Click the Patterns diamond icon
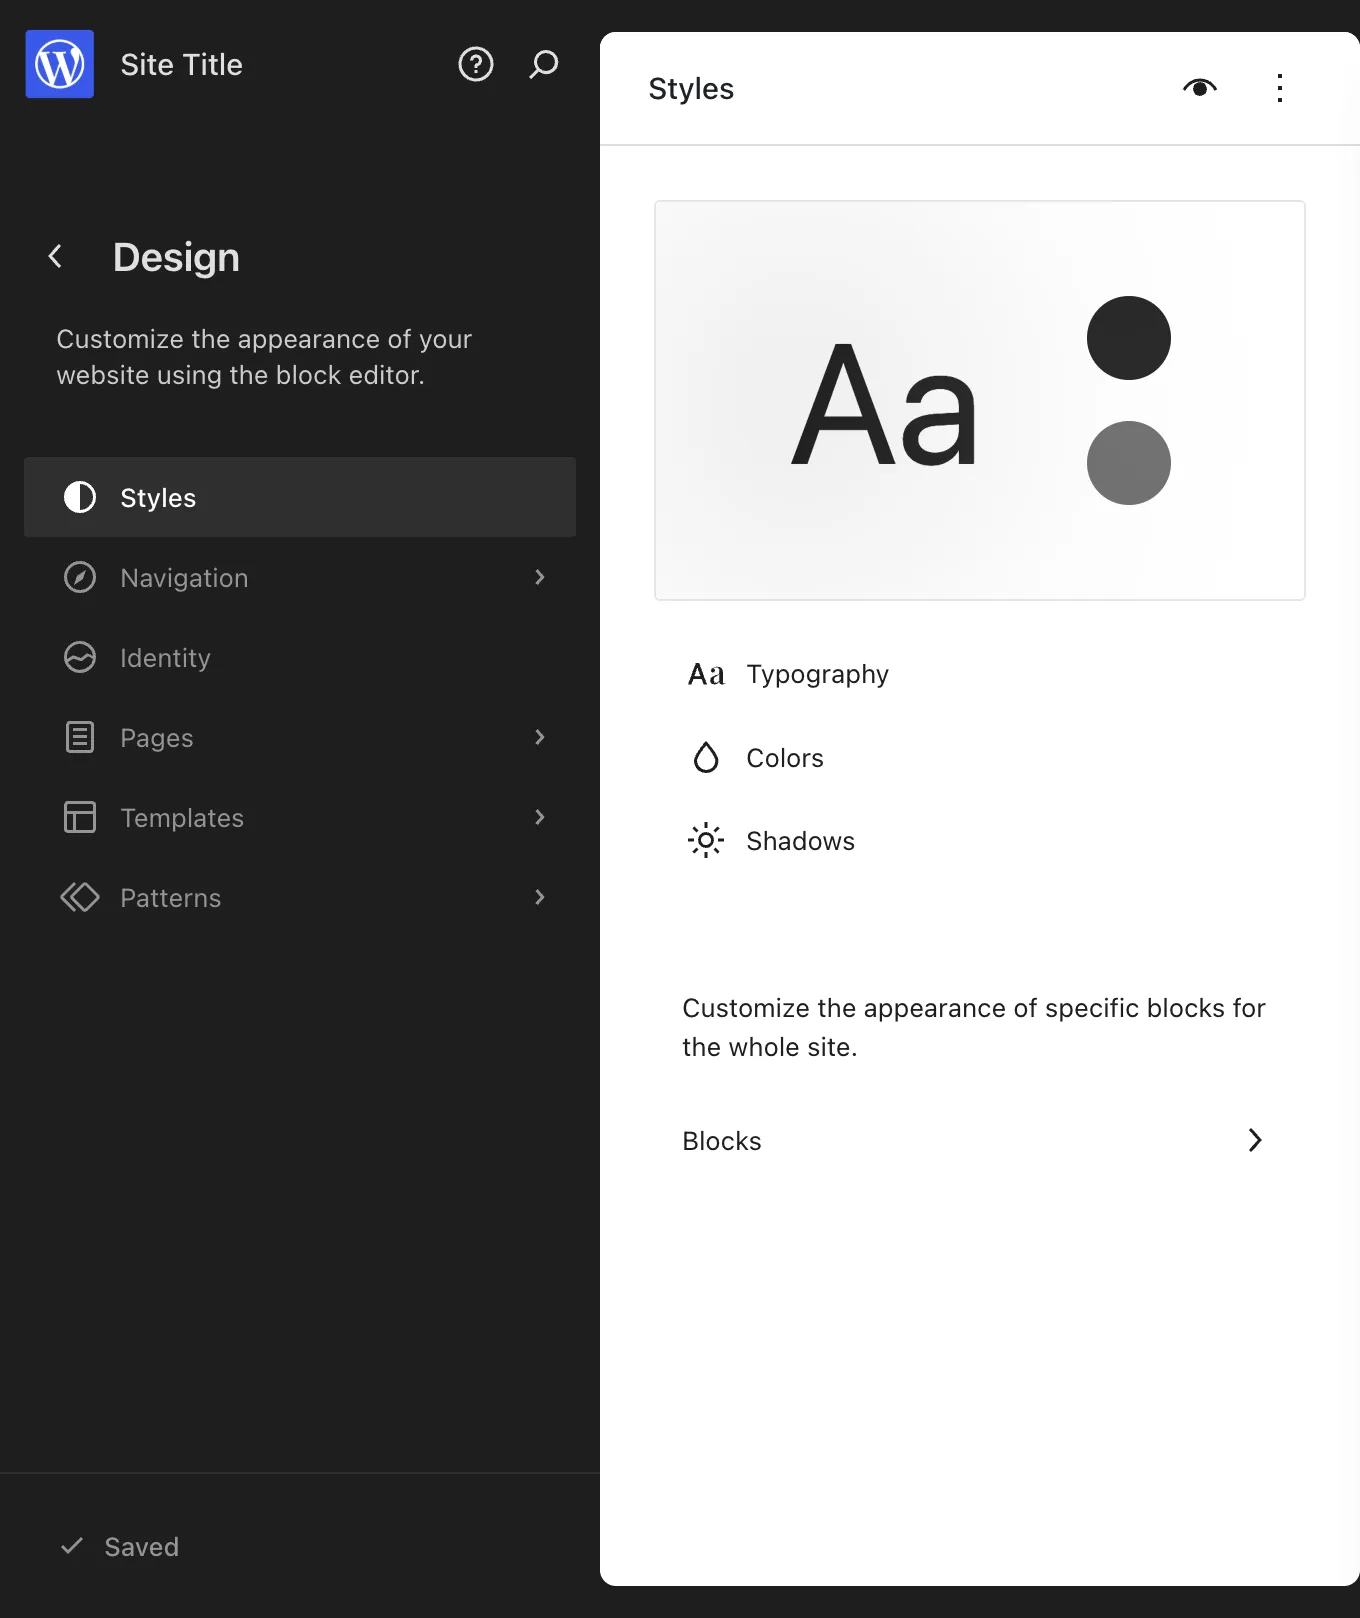1360x1618 pixels. tap(80, 897)
